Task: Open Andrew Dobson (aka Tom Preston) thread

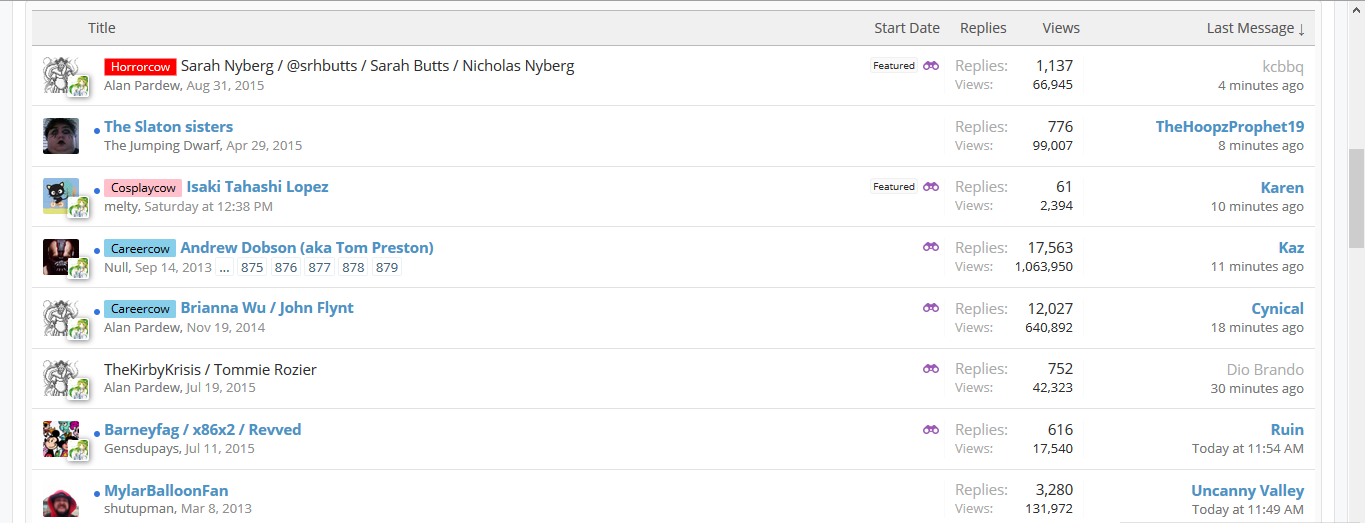Action: pyautogui.click(x=307, y=247)
